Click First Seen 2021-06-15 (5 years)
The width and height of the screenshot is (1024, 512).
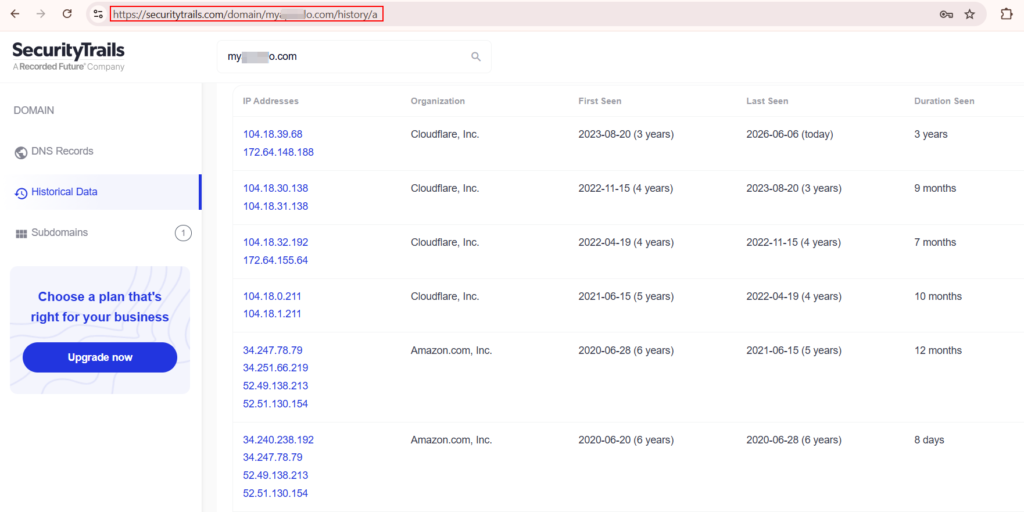click(626, 296)
